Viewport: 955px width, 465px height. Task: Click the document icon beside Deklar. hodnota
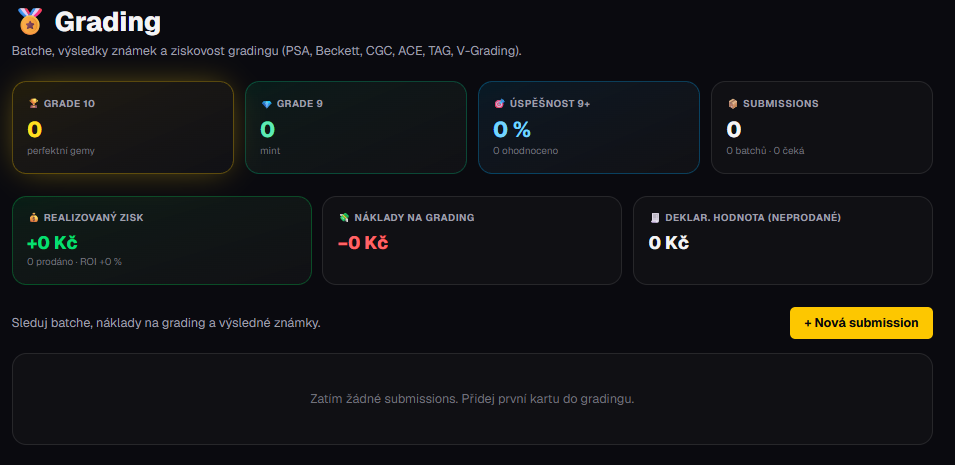pyautogui.click(x=655, y=218)
